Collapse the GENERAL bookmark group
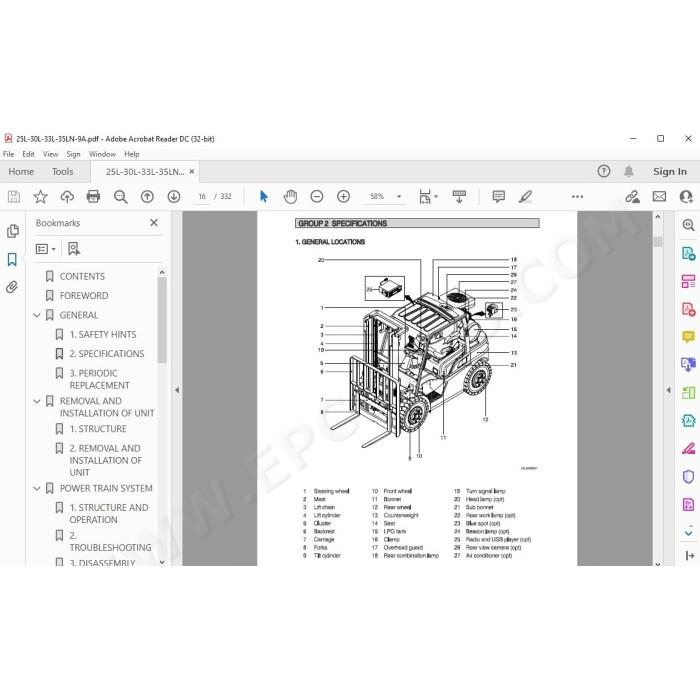Screen dimensions: 700x700 pos(37,315)
